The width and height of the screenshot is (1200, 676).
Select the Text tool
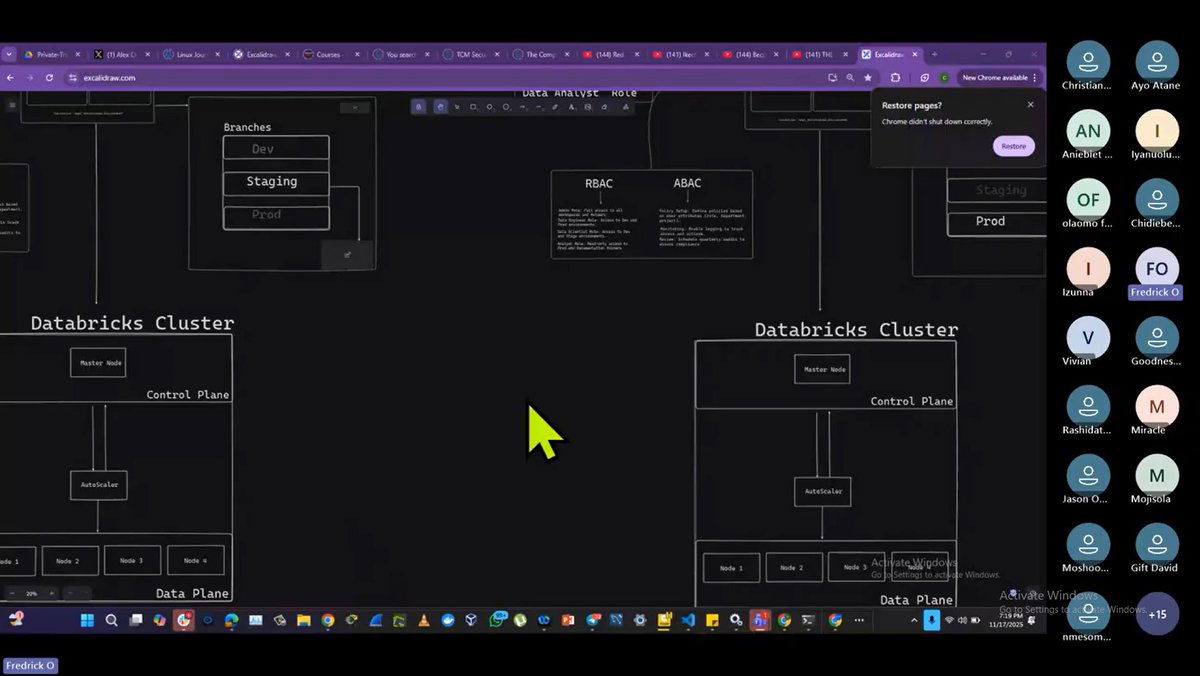coord(571,107)
